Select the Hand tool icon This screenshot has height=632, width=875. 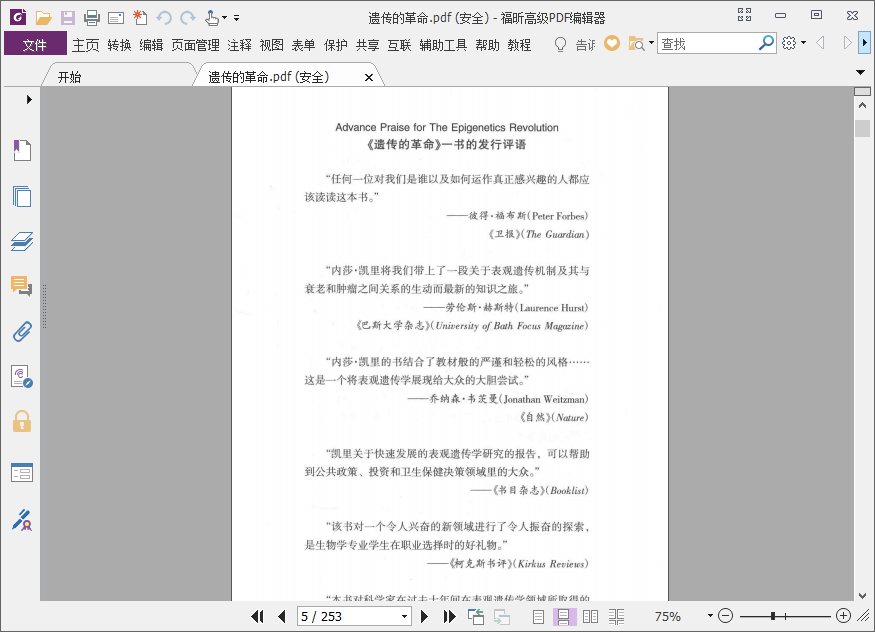(x=211, y=18)
